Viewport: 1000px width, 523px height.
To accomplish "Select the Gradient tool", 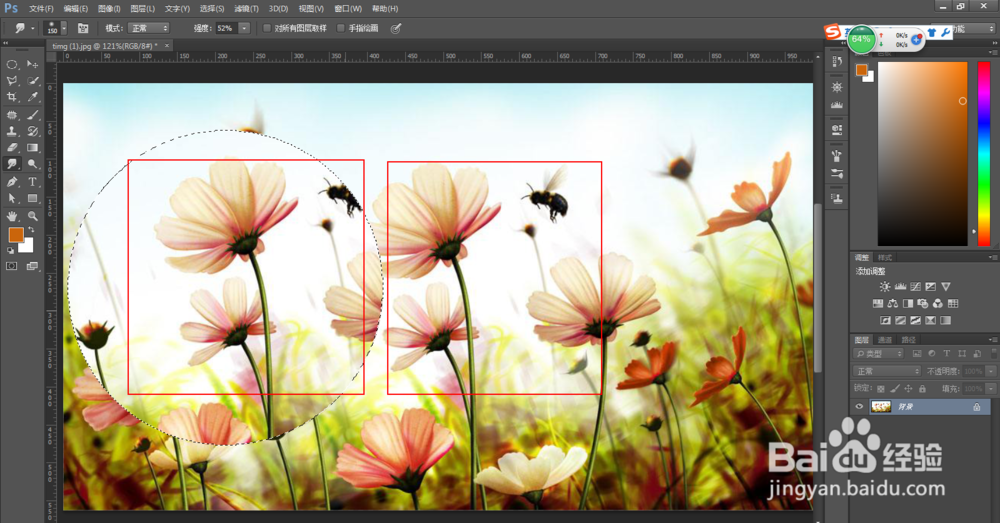I will coord(33,147).
